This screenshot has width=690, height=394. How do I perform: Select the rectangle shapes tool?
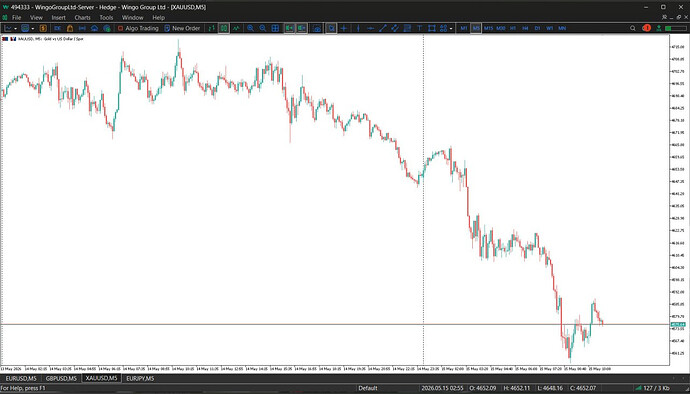point(432,28)
